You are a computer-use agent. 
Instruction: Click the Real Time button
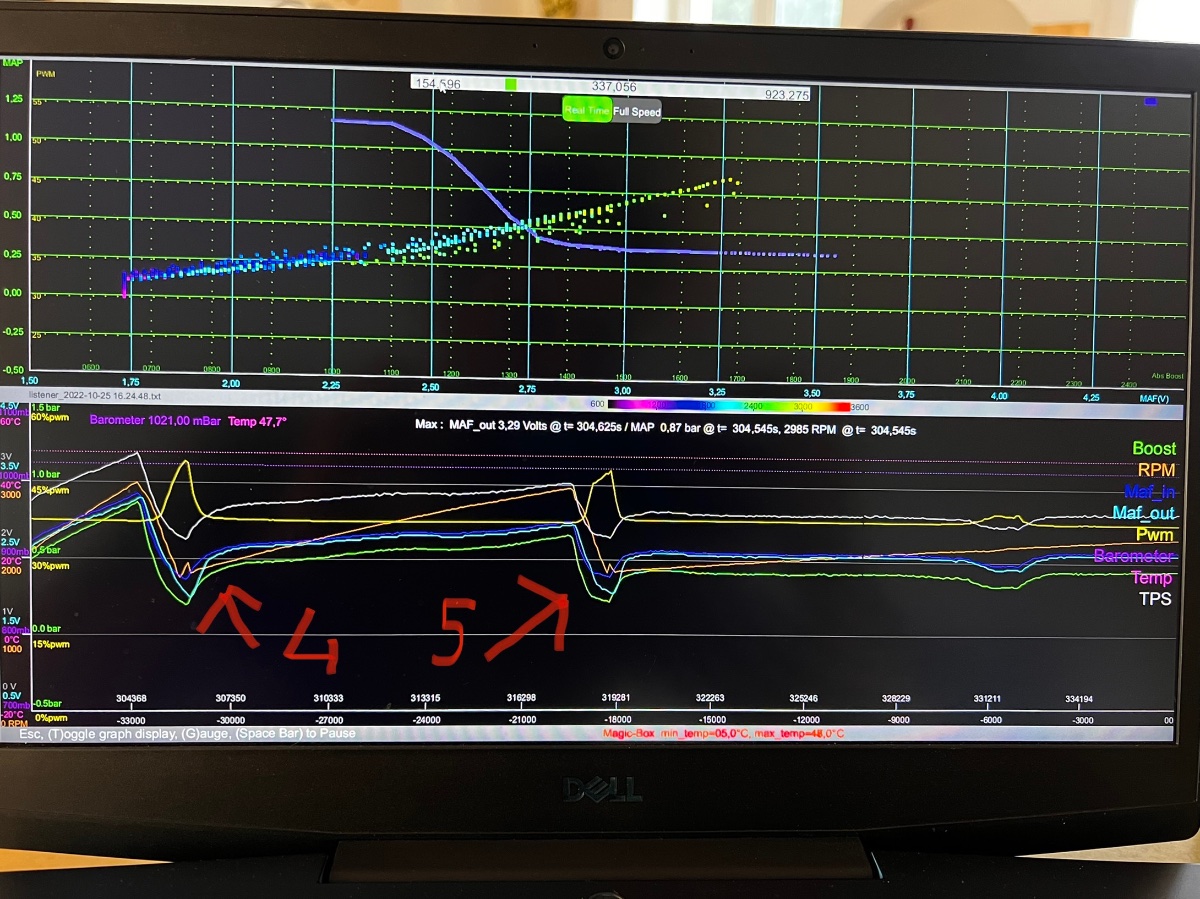point(587,111)
